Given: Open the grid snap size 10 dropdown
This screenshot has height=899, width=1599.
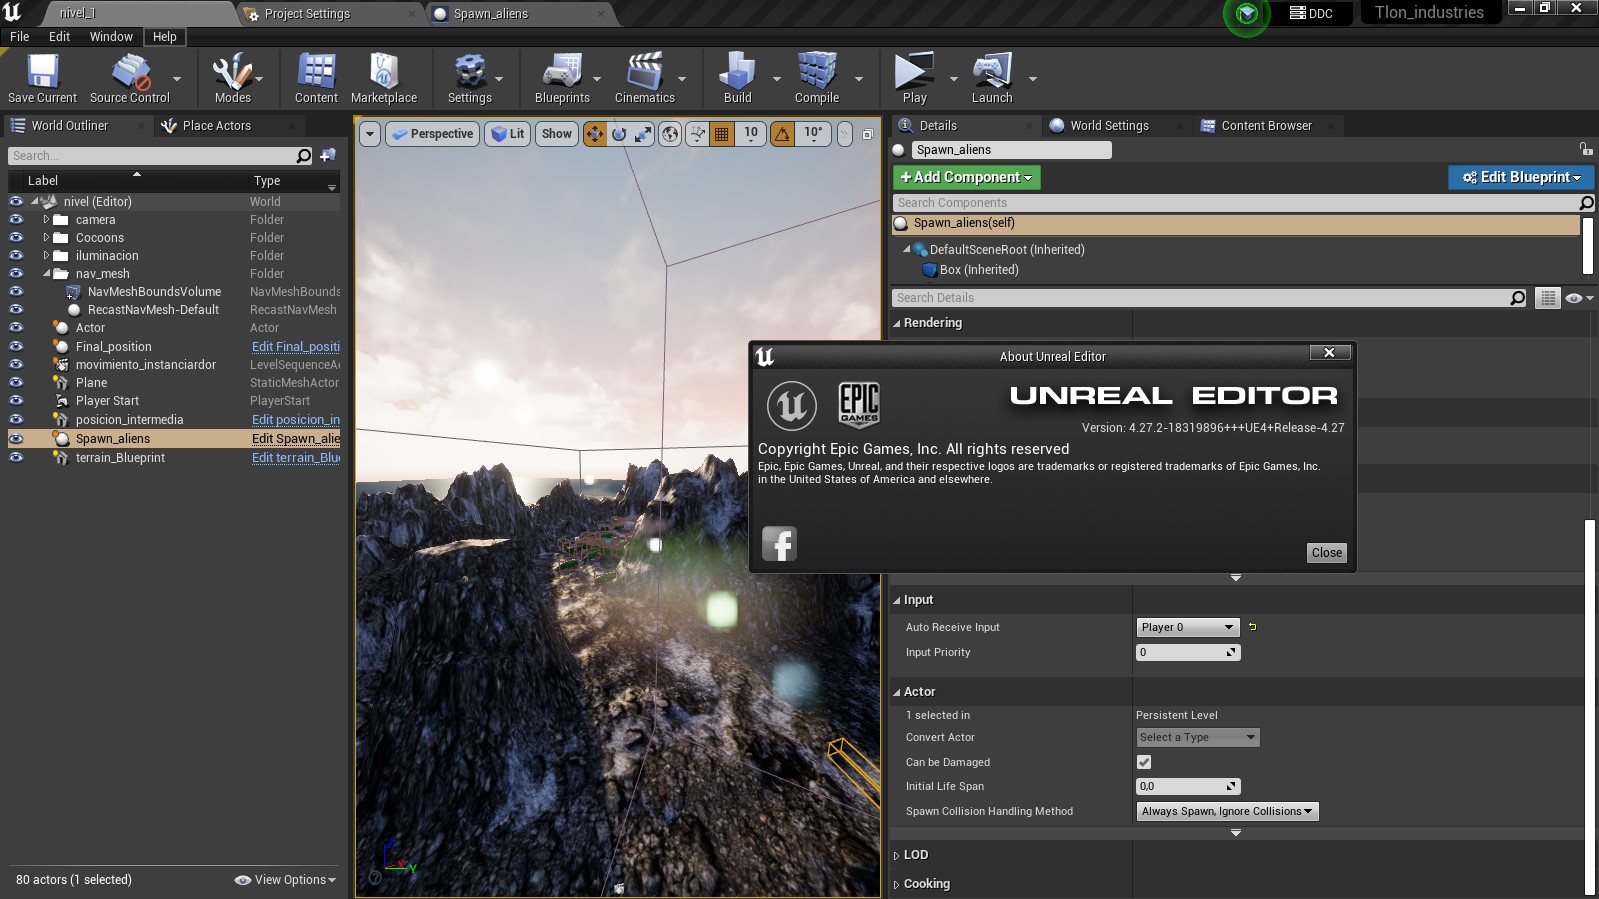Looking at the screenshot, I should 750,134.
